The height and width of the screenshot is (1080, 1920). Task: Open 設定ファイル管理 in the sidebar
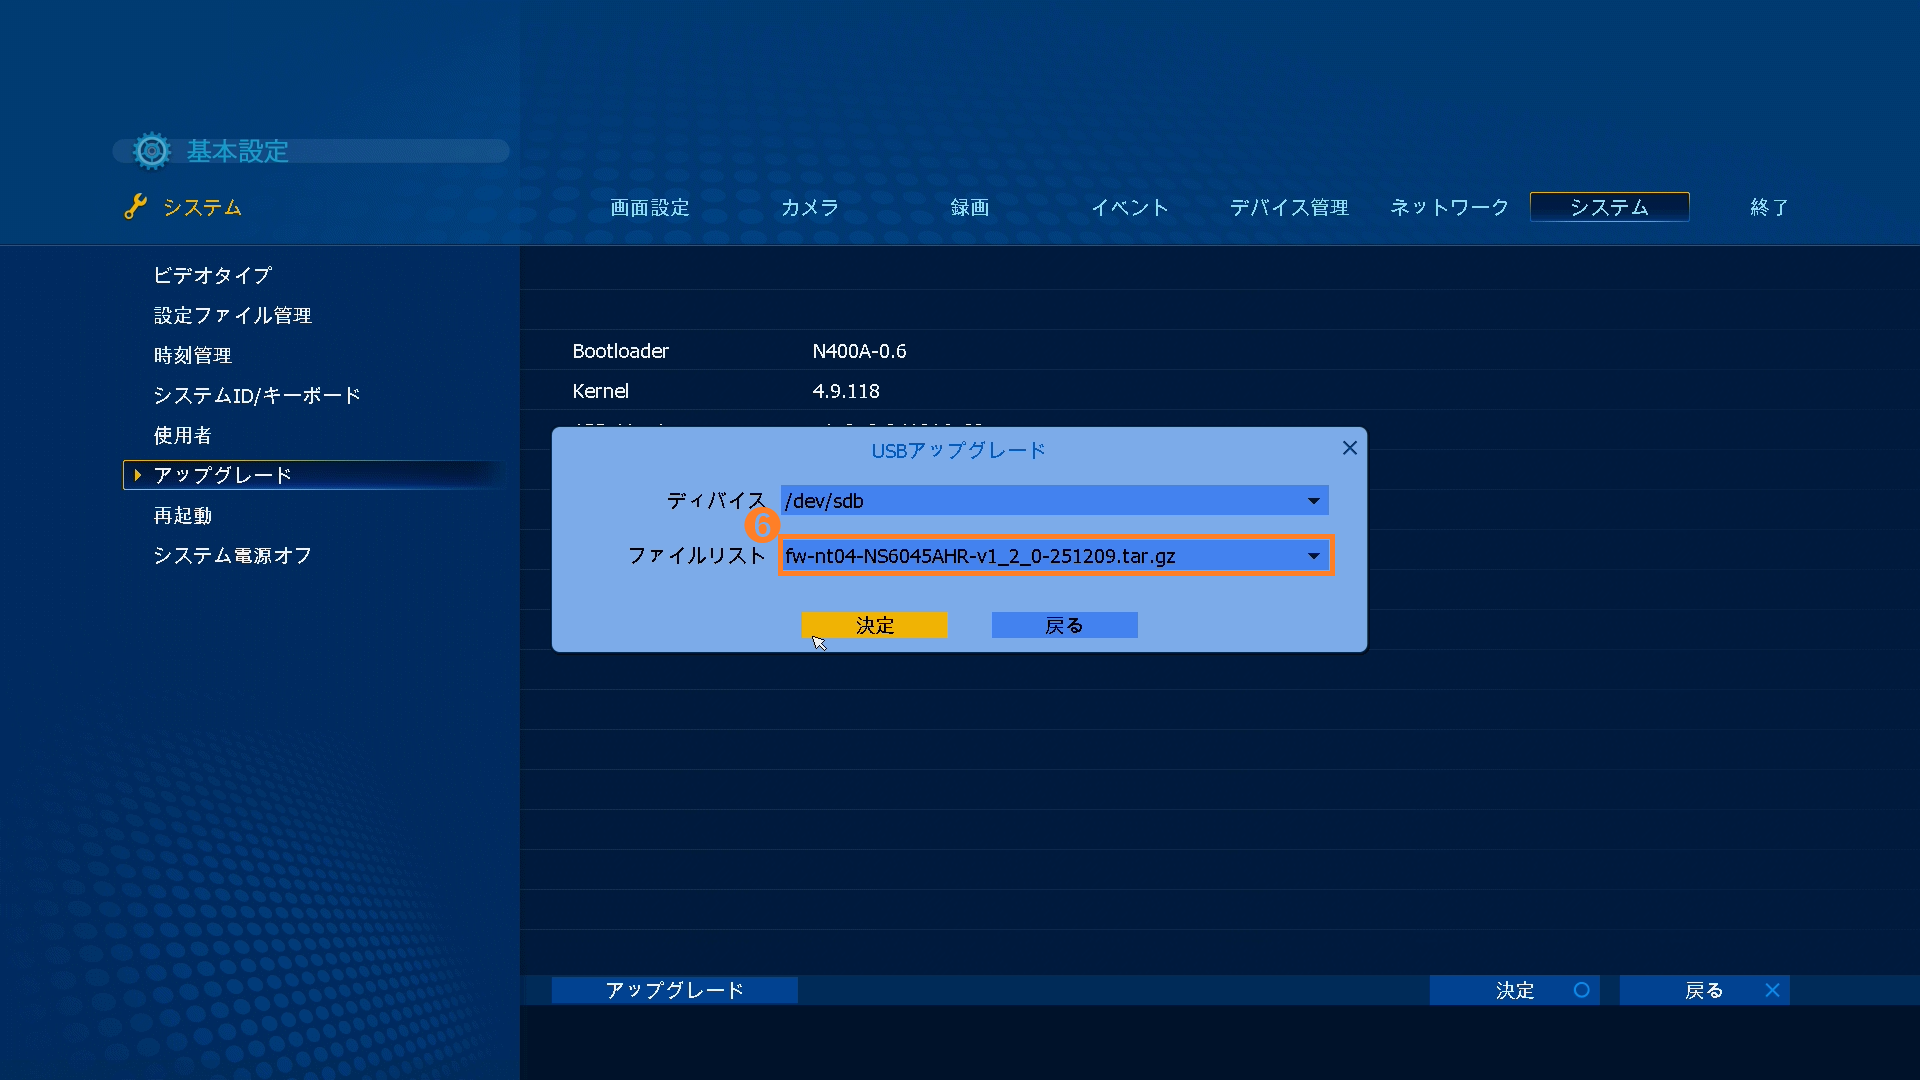(x=232, y=315)
